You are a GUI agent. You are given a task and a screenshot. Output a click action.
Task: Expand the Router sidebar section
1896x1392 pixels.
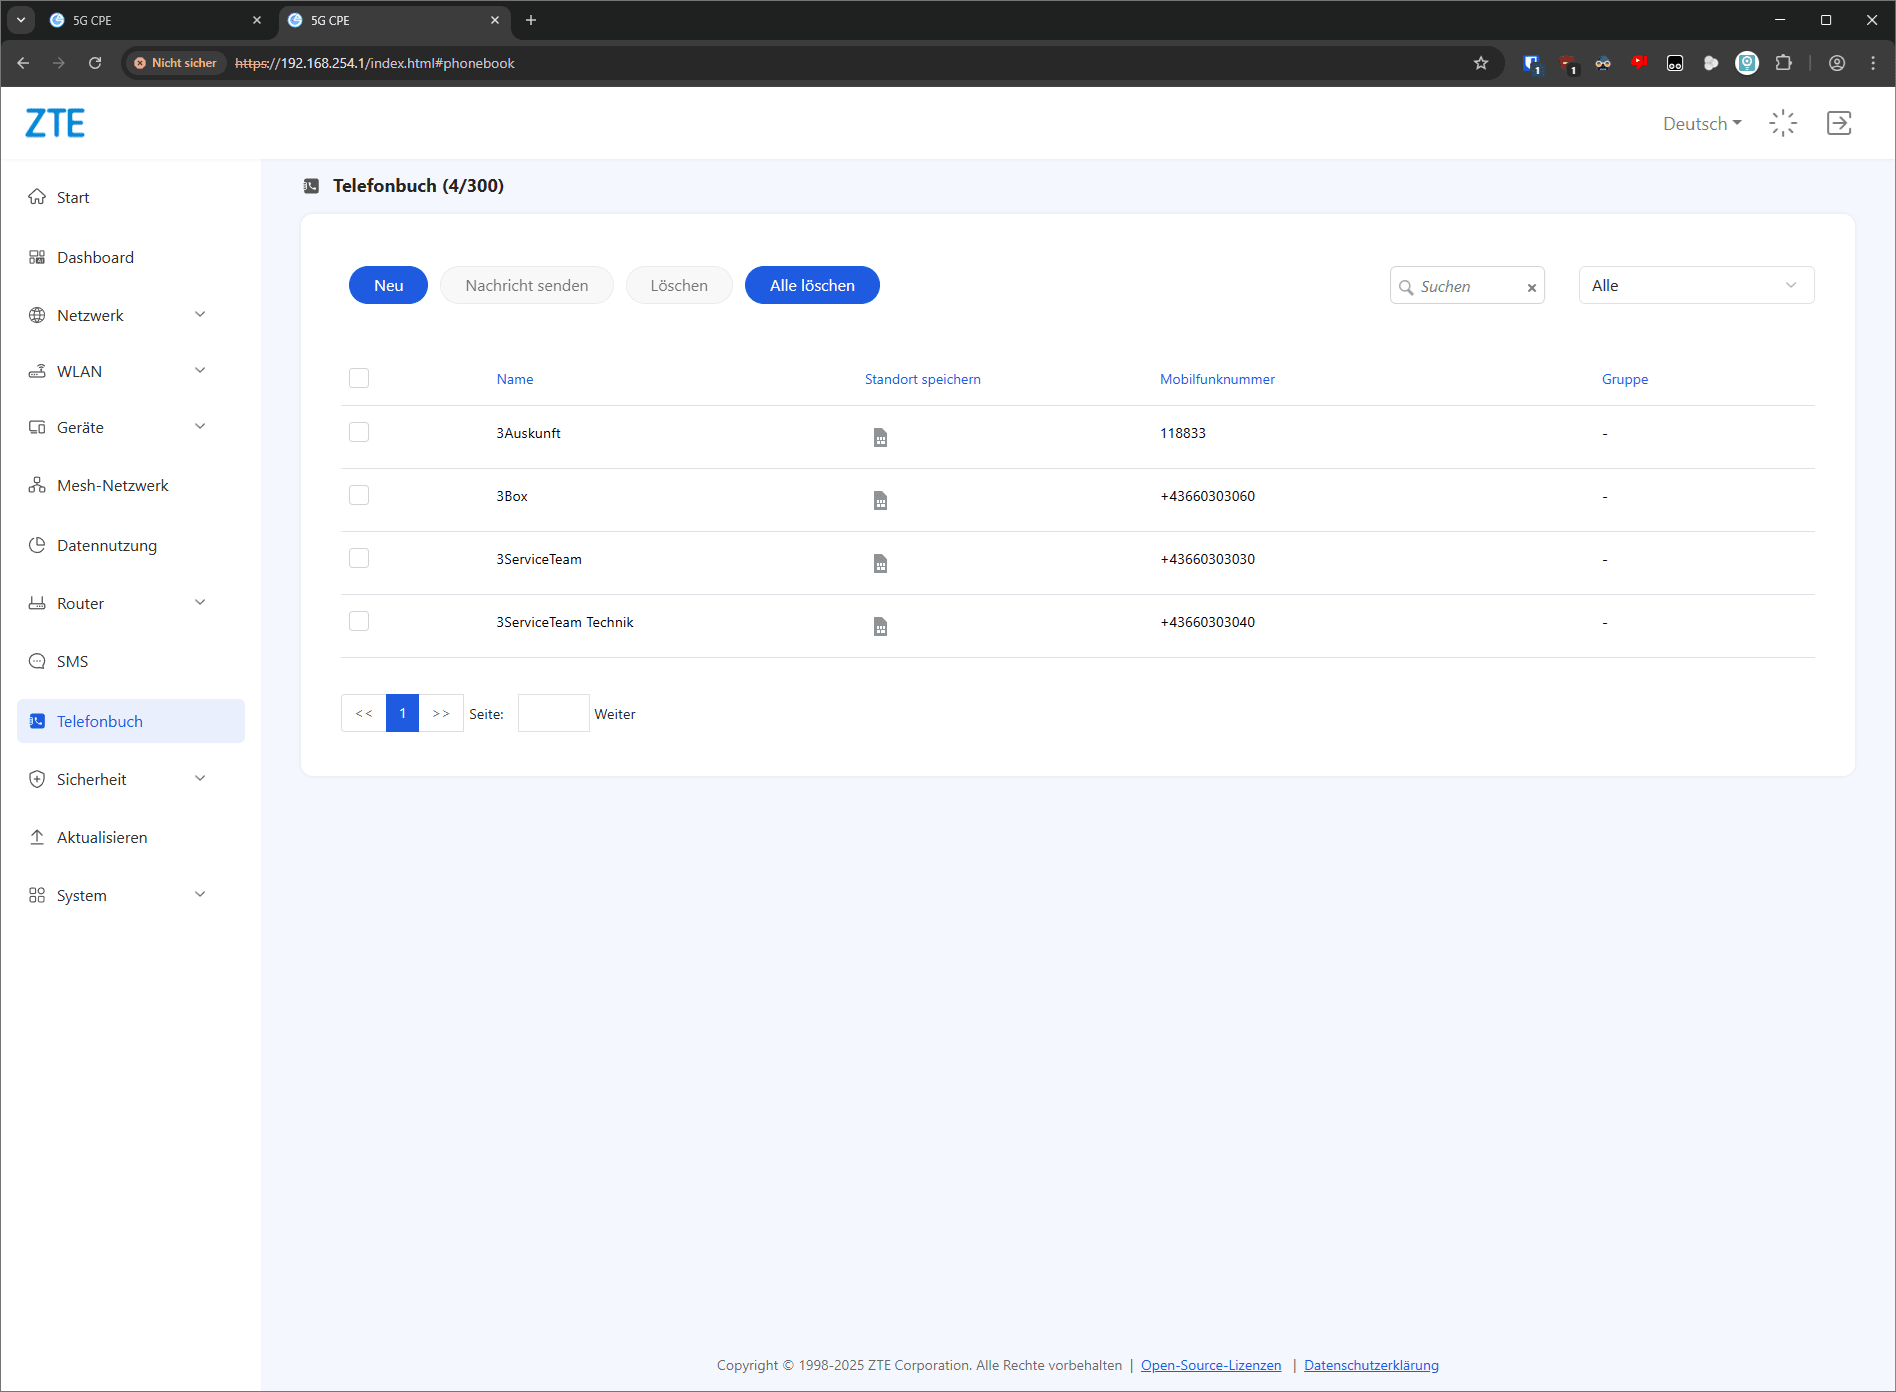(x=131, y=603)
